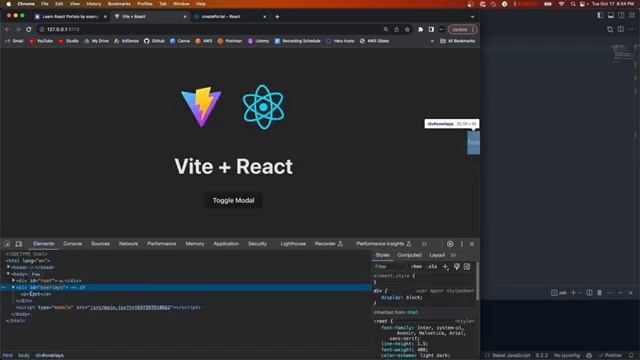Show more DevTools tabs chevron
The width and height of the screenshot is (640, 360).
click(x=424, y=244)
